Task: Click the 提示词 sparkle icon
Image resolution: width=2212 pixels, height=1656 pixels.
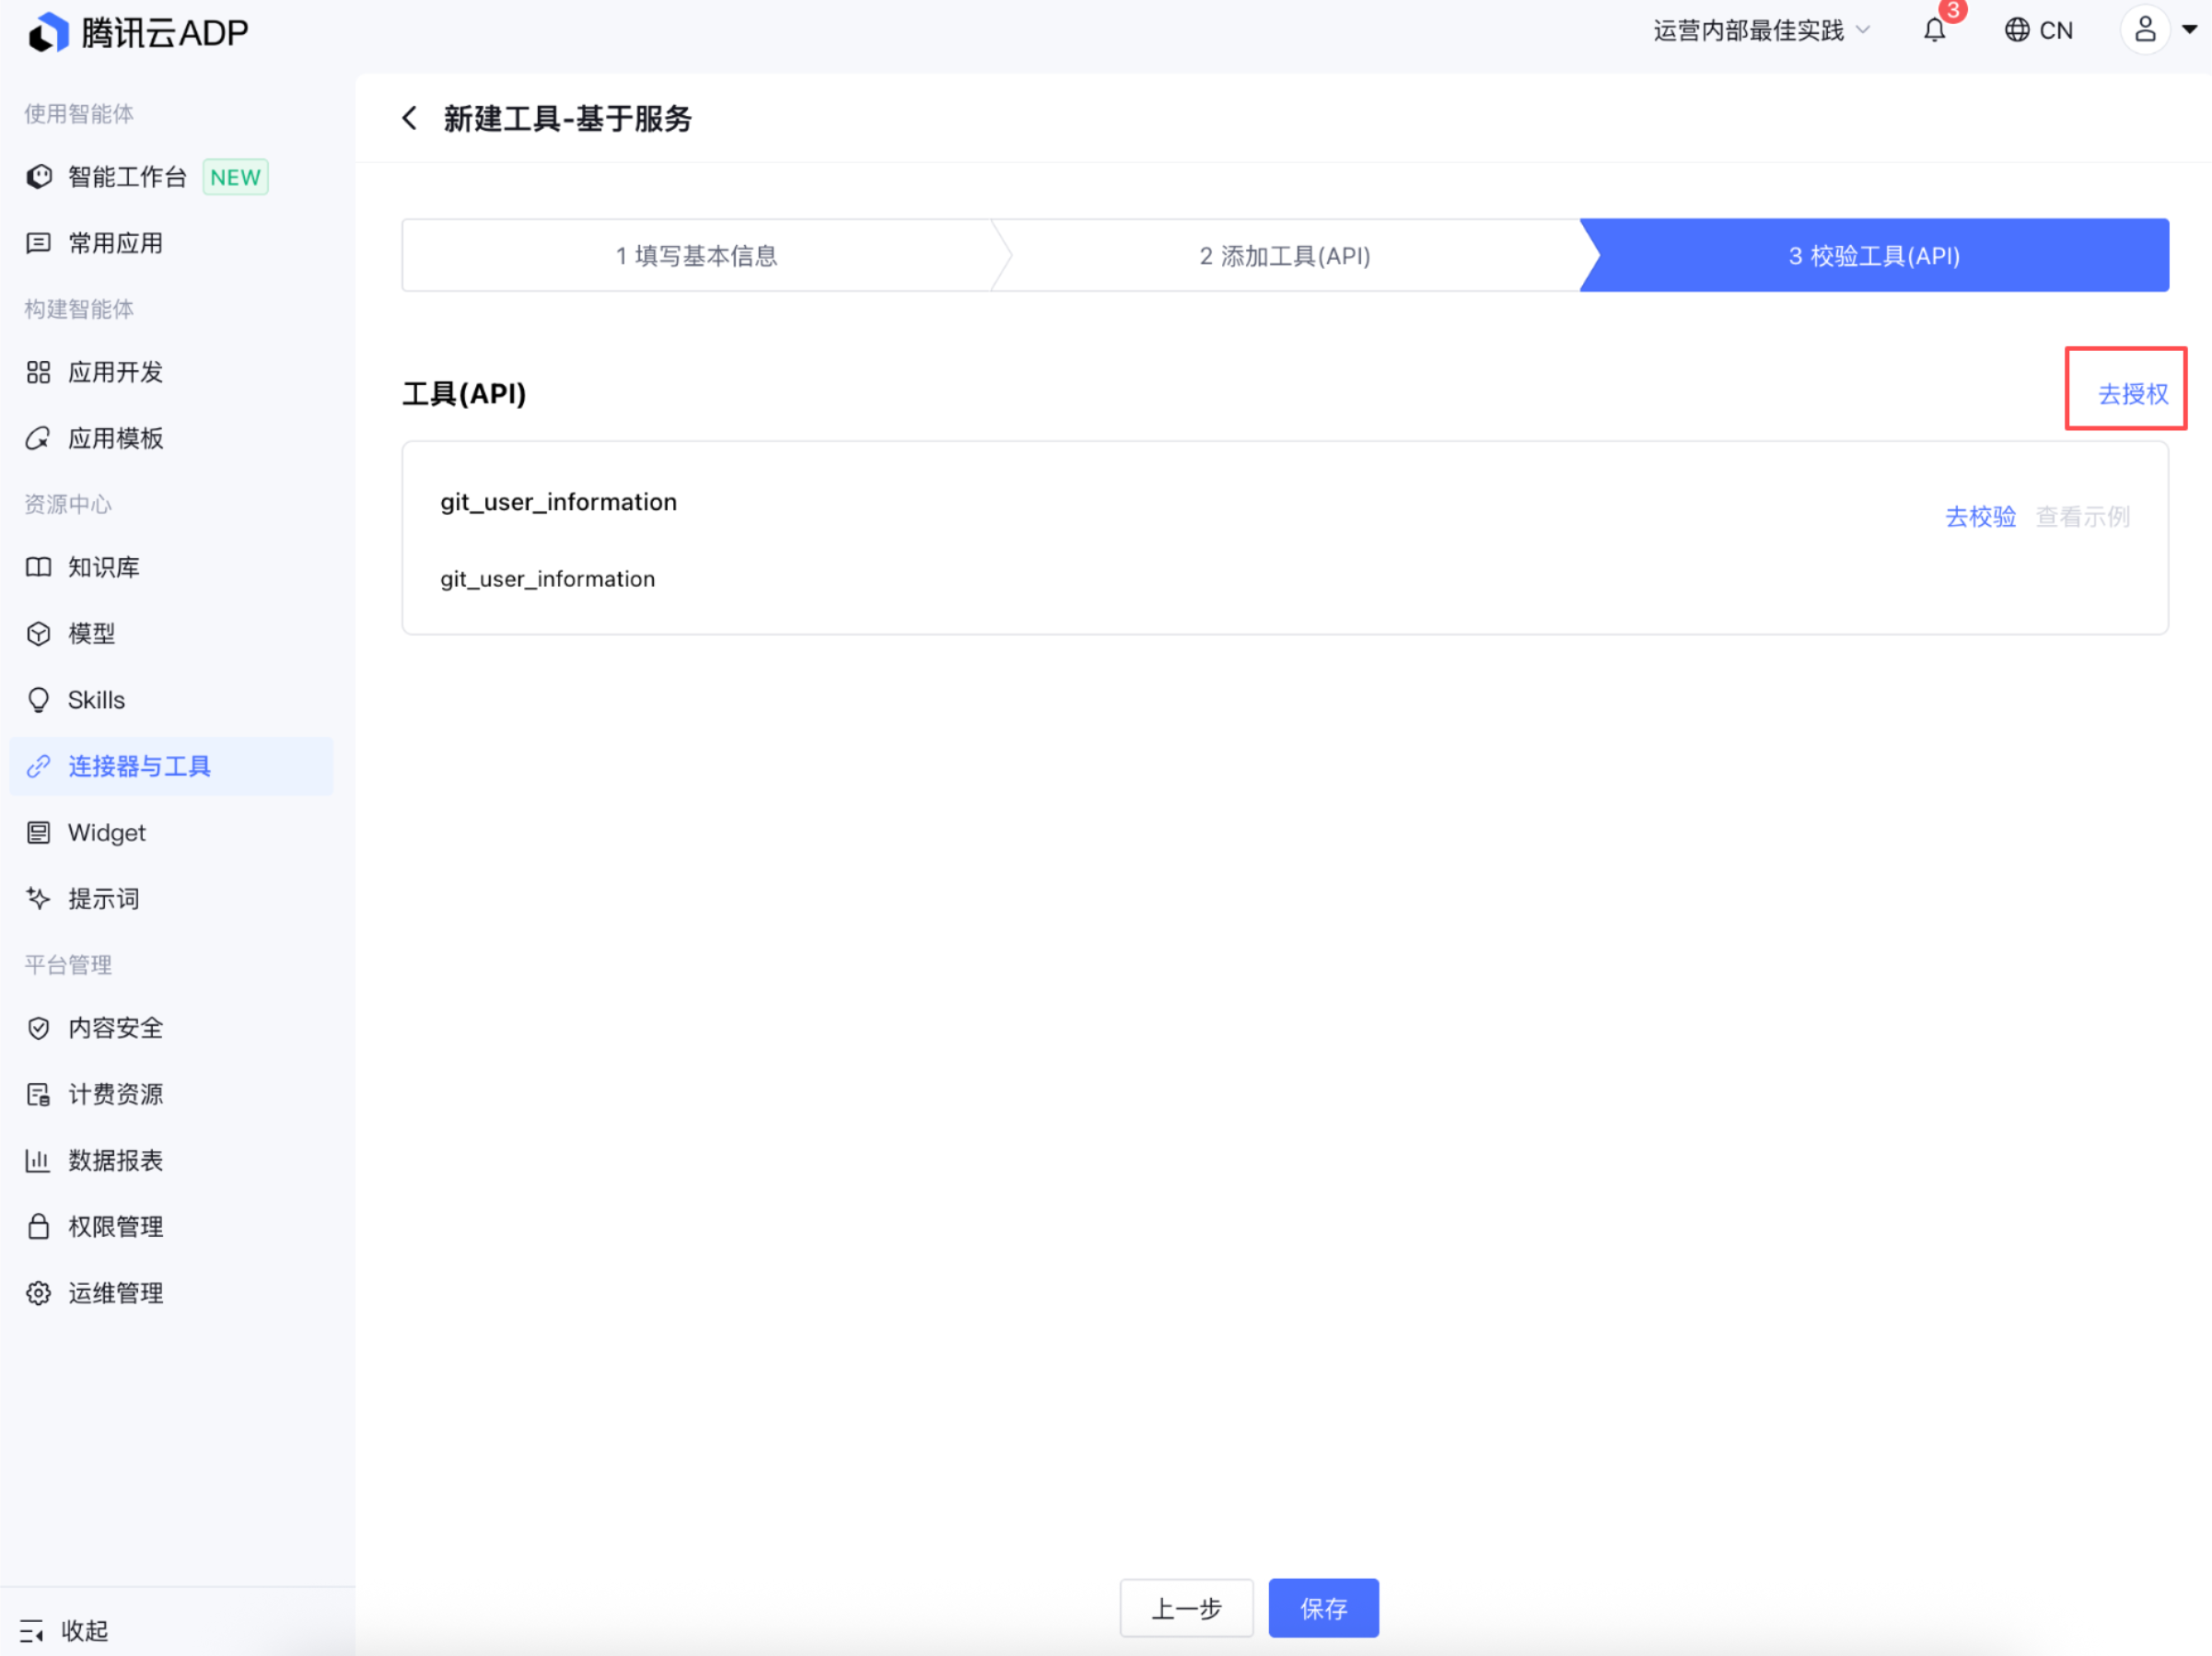Action: (x=38, y=898)
